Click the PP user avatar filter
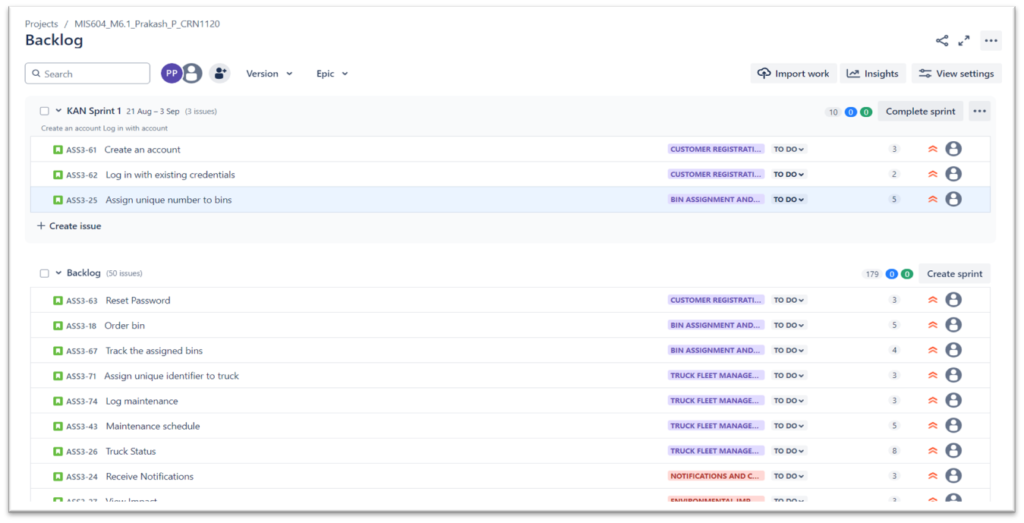The width and height of the screenshot is (1024, 523). (171, 73)
